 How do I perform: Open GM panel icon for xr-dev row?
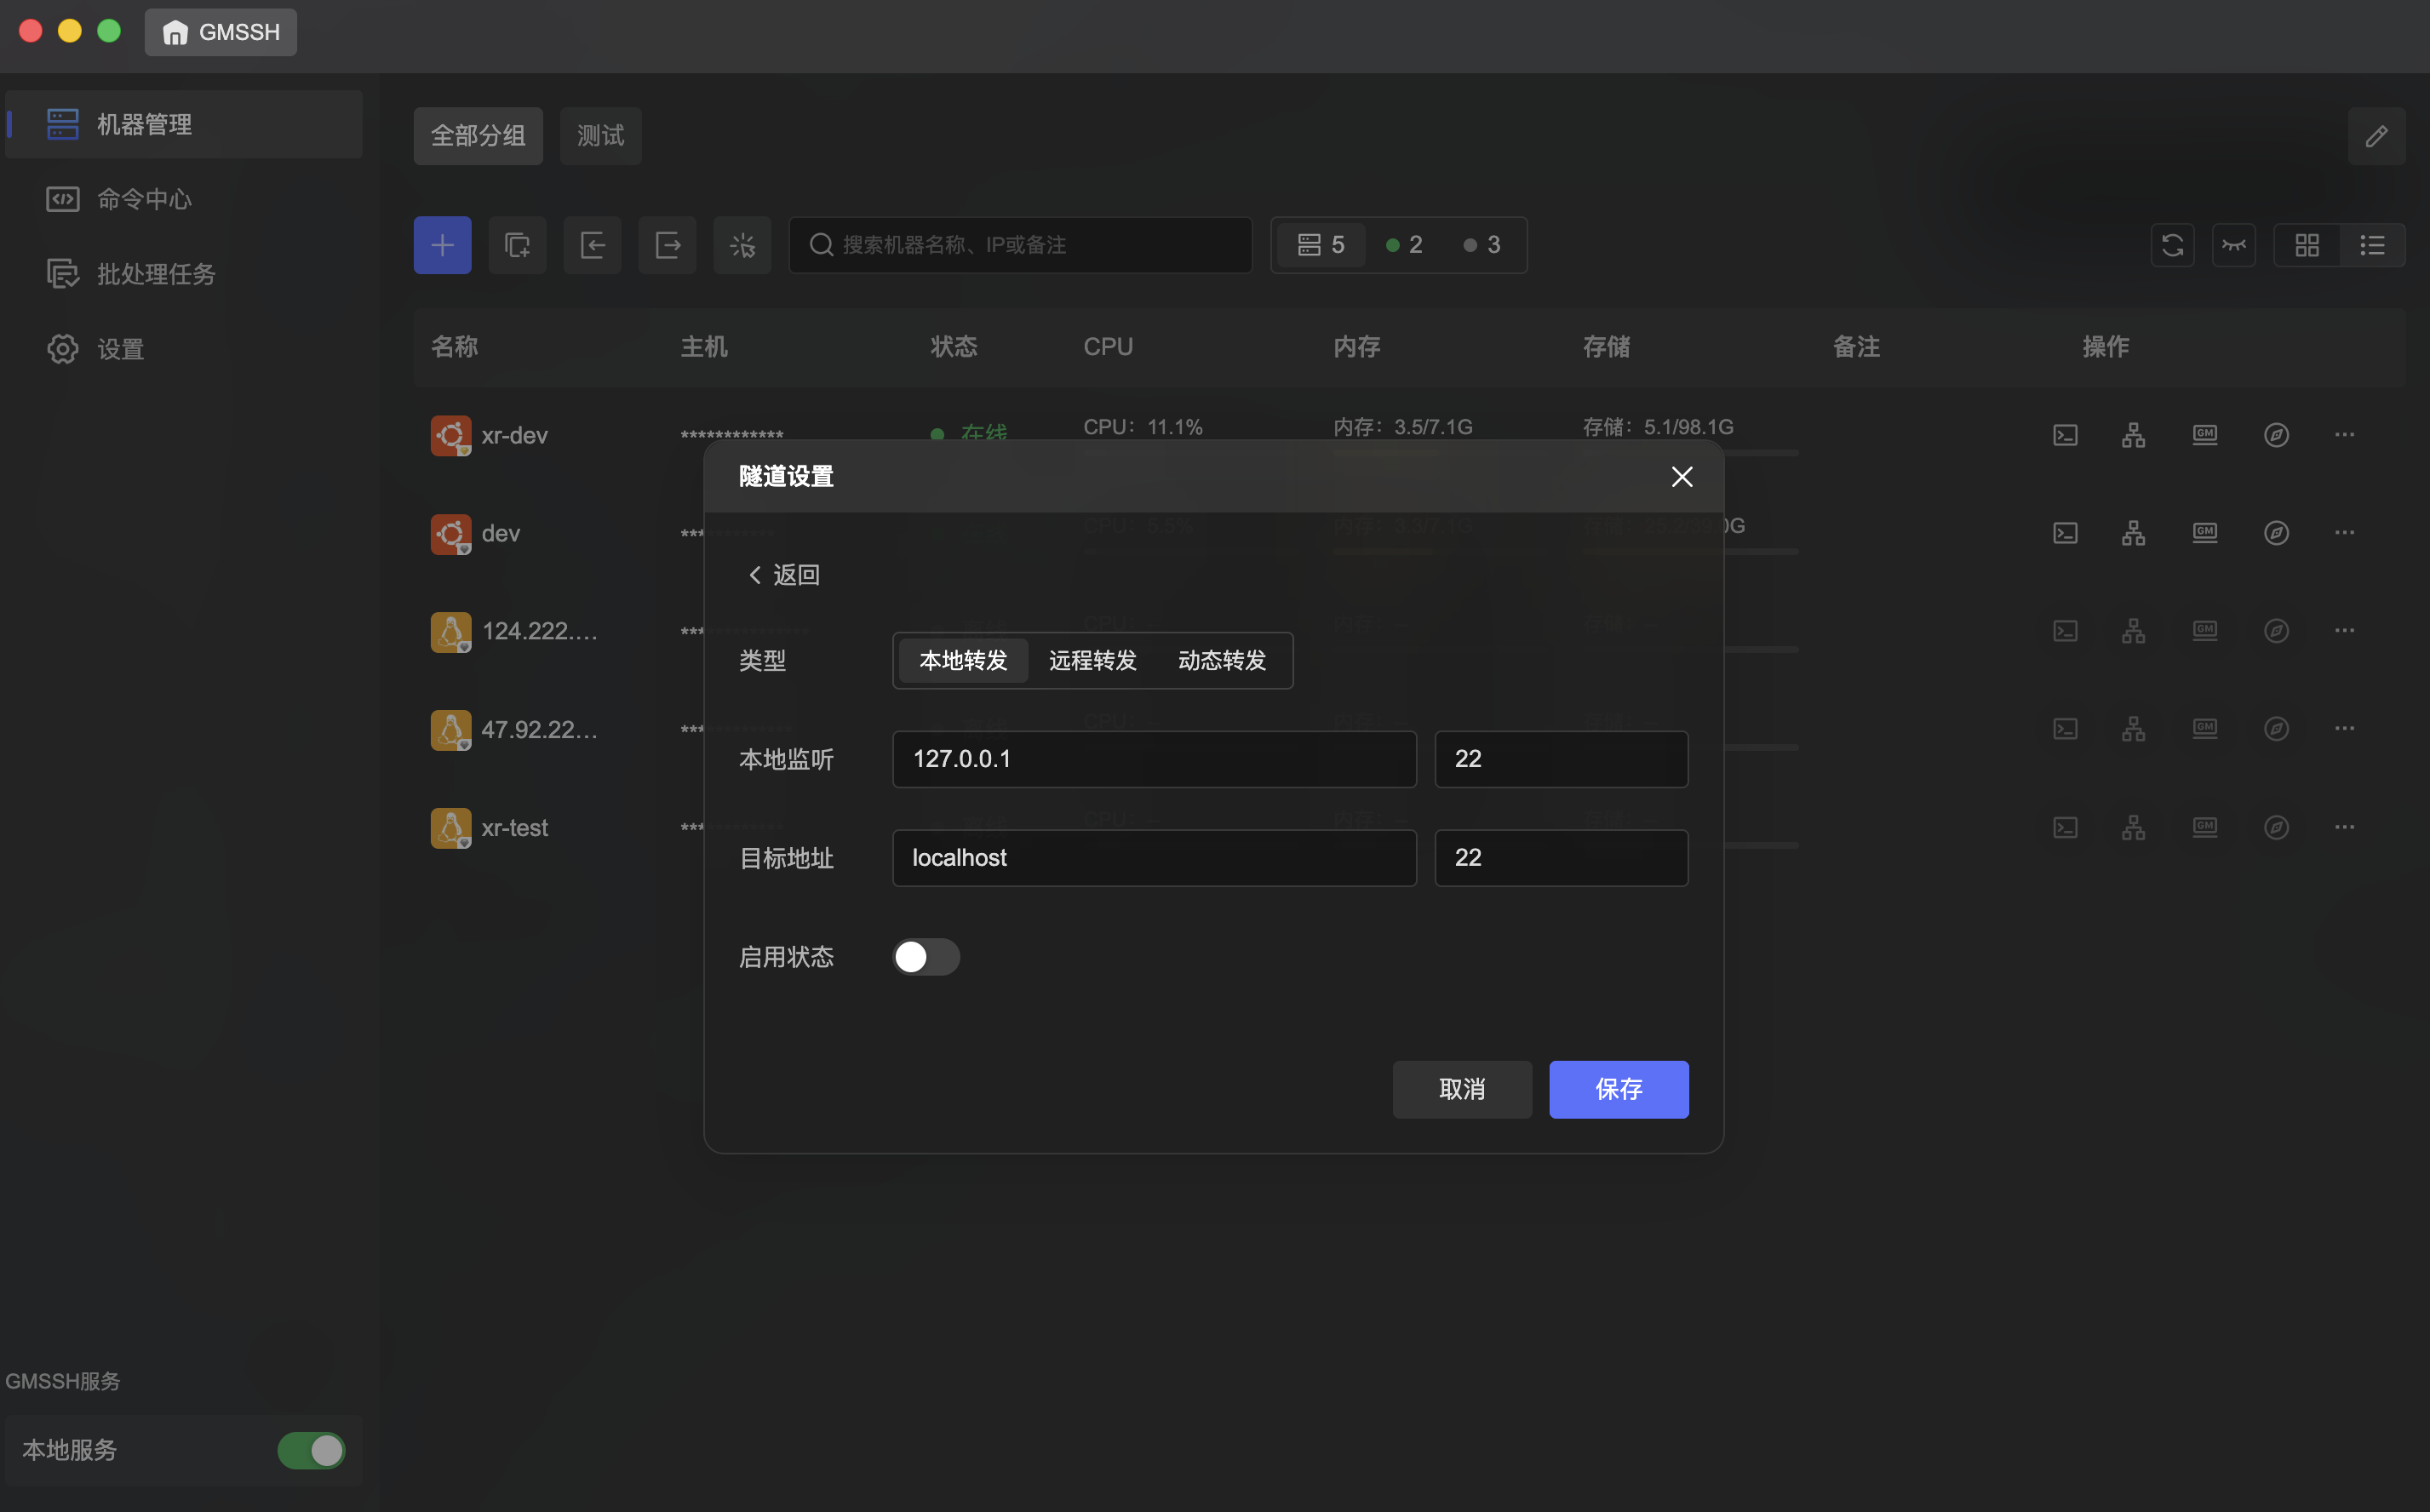click(2204, 435)
